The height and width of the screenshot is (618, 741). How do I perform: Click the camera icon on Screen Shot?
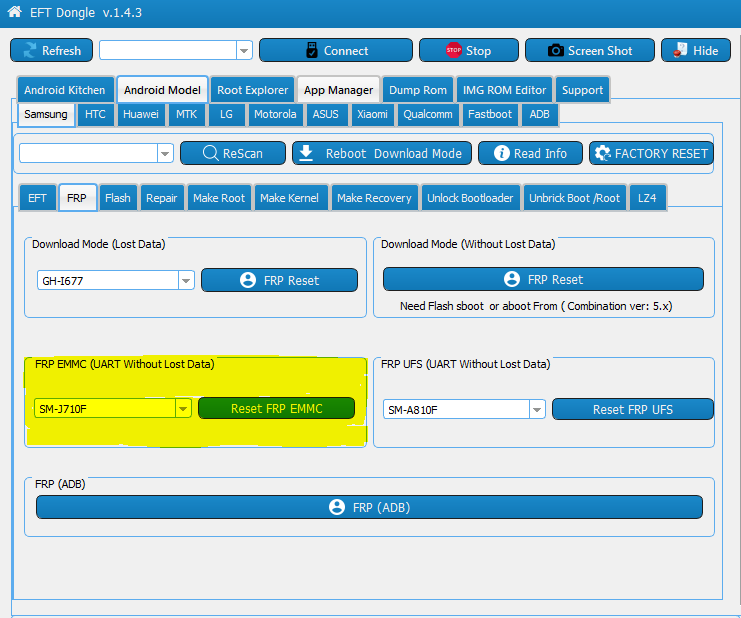coord(555,51)
